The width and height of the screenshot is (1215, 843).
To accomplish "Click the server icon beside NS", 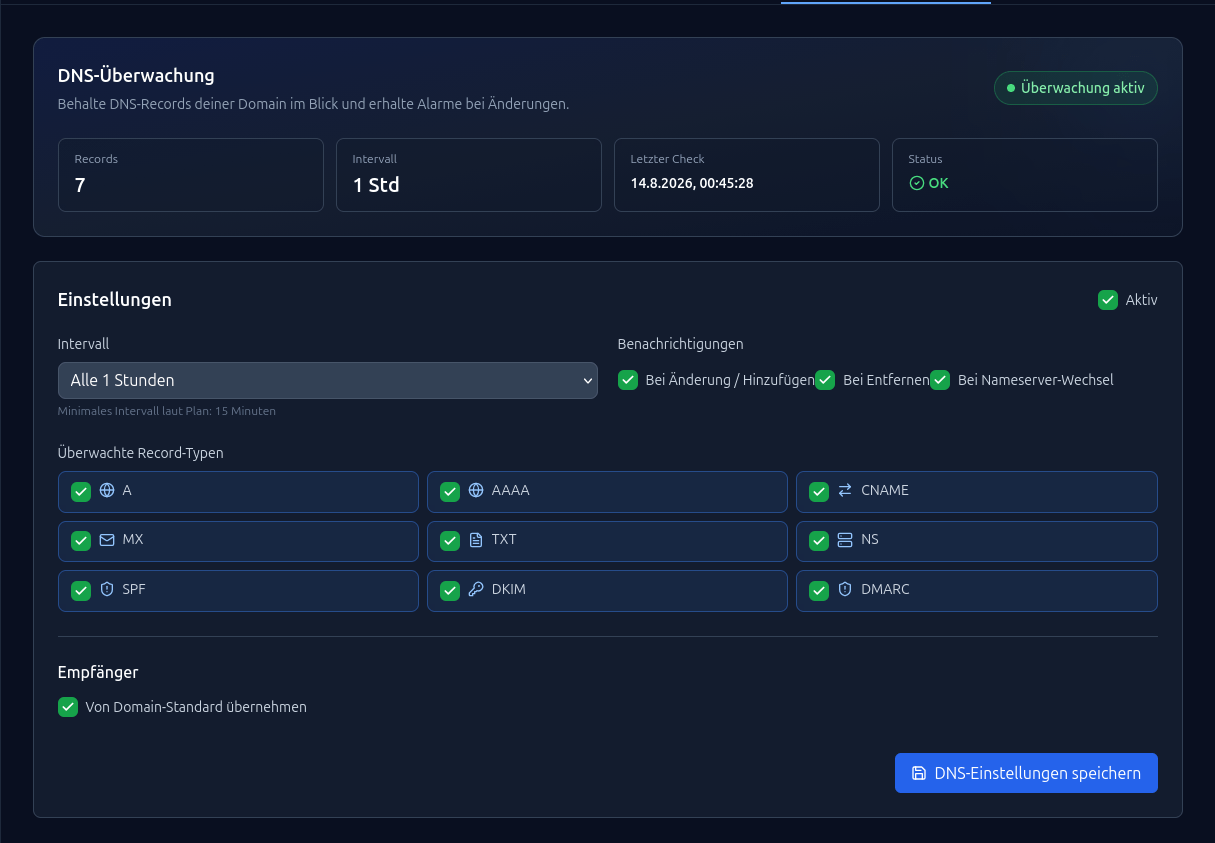I will click(x=845, y=540).
